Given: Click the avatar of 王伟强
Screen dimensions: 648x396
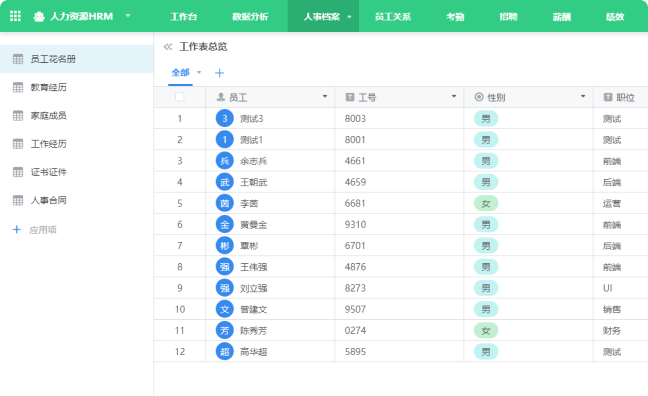Looking at the screenshot, I should 225,267.
